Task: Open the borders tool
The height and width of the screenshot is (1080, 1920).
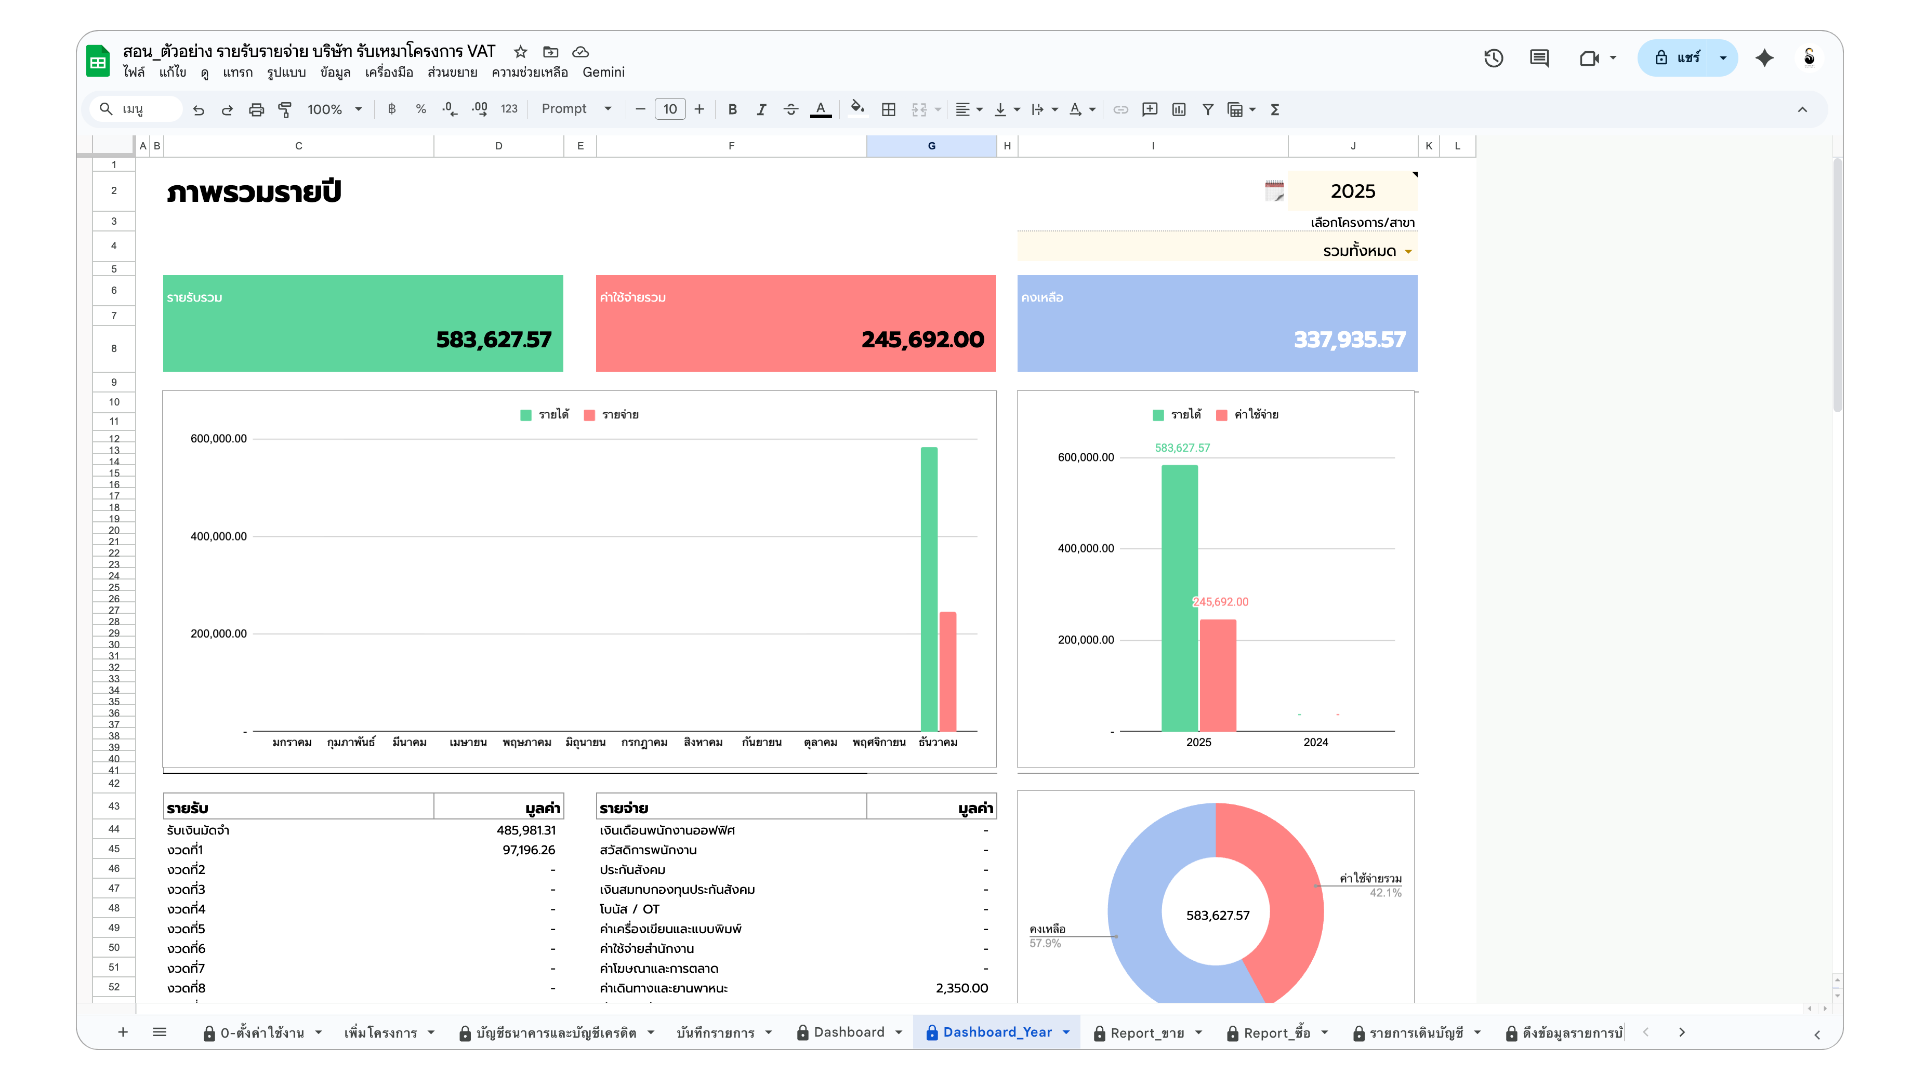Action: coord(888,110)
